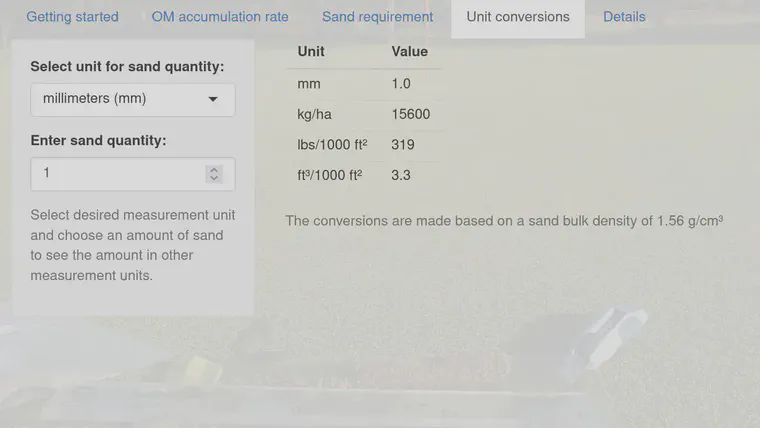Open the millimeters (mm) unit selector

(133, 99)
